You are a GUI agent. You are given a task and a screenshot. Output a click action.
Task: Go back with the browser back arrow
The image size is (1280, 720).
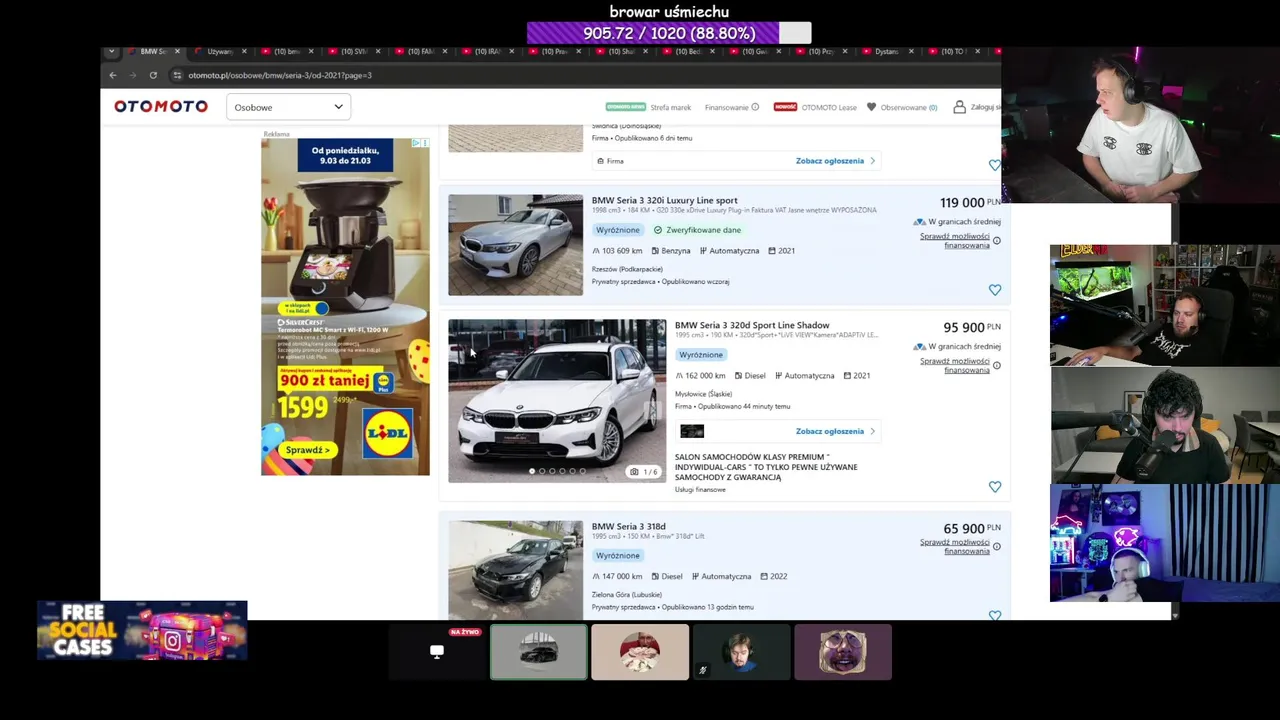coord(113,75)
